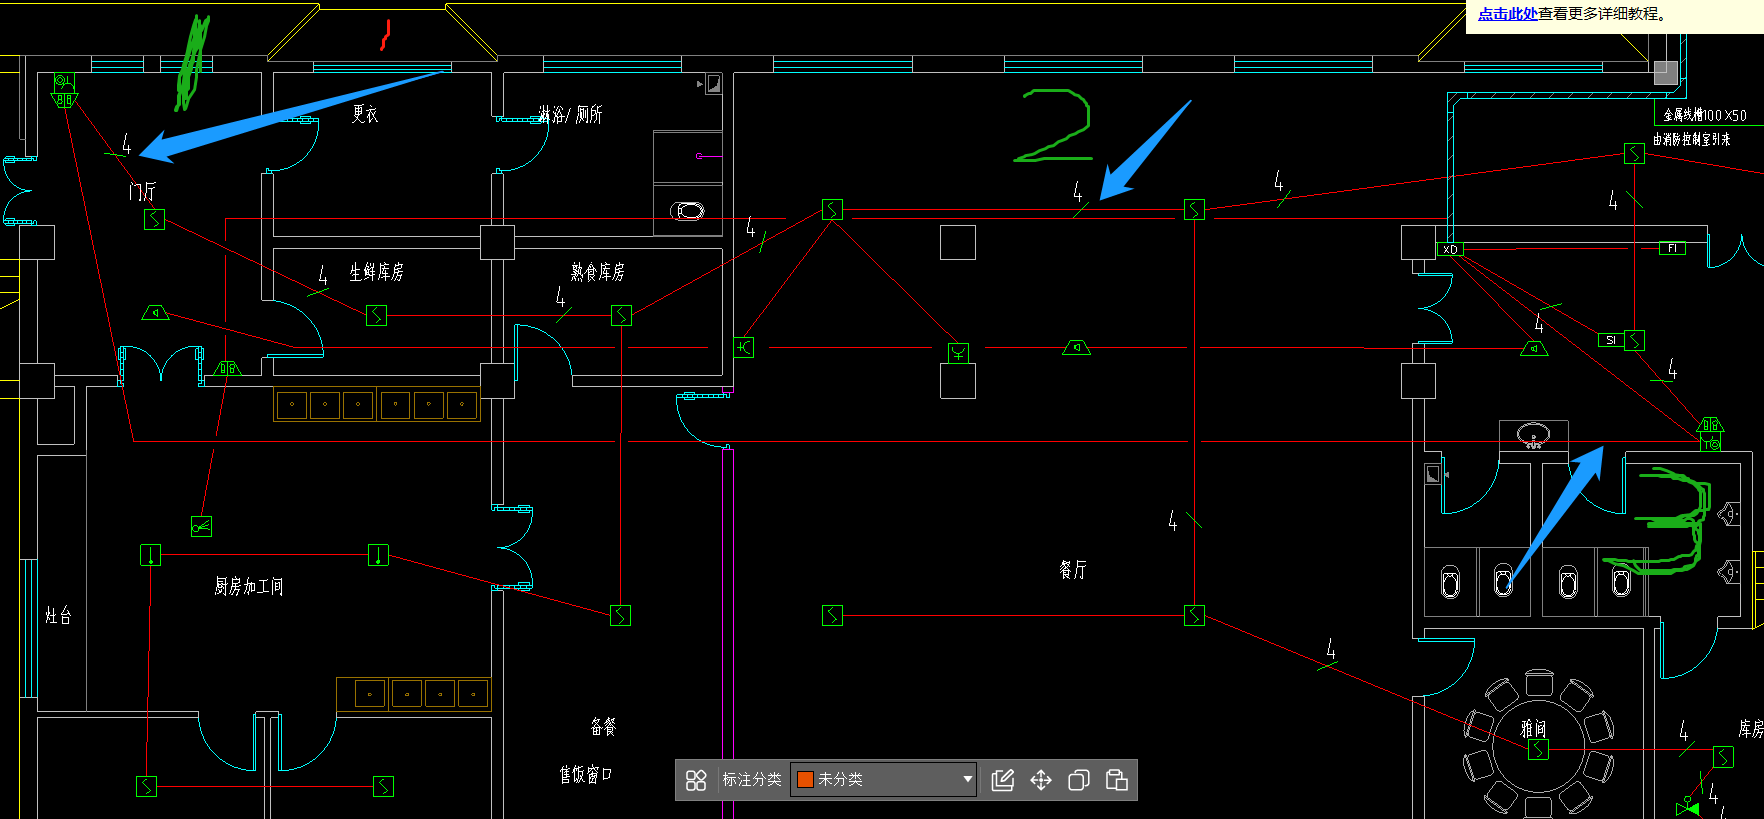Screen dimensions: 1764x819
Task: Select the speaker symbol below 门厅
Action: click(x=155, y=313)
